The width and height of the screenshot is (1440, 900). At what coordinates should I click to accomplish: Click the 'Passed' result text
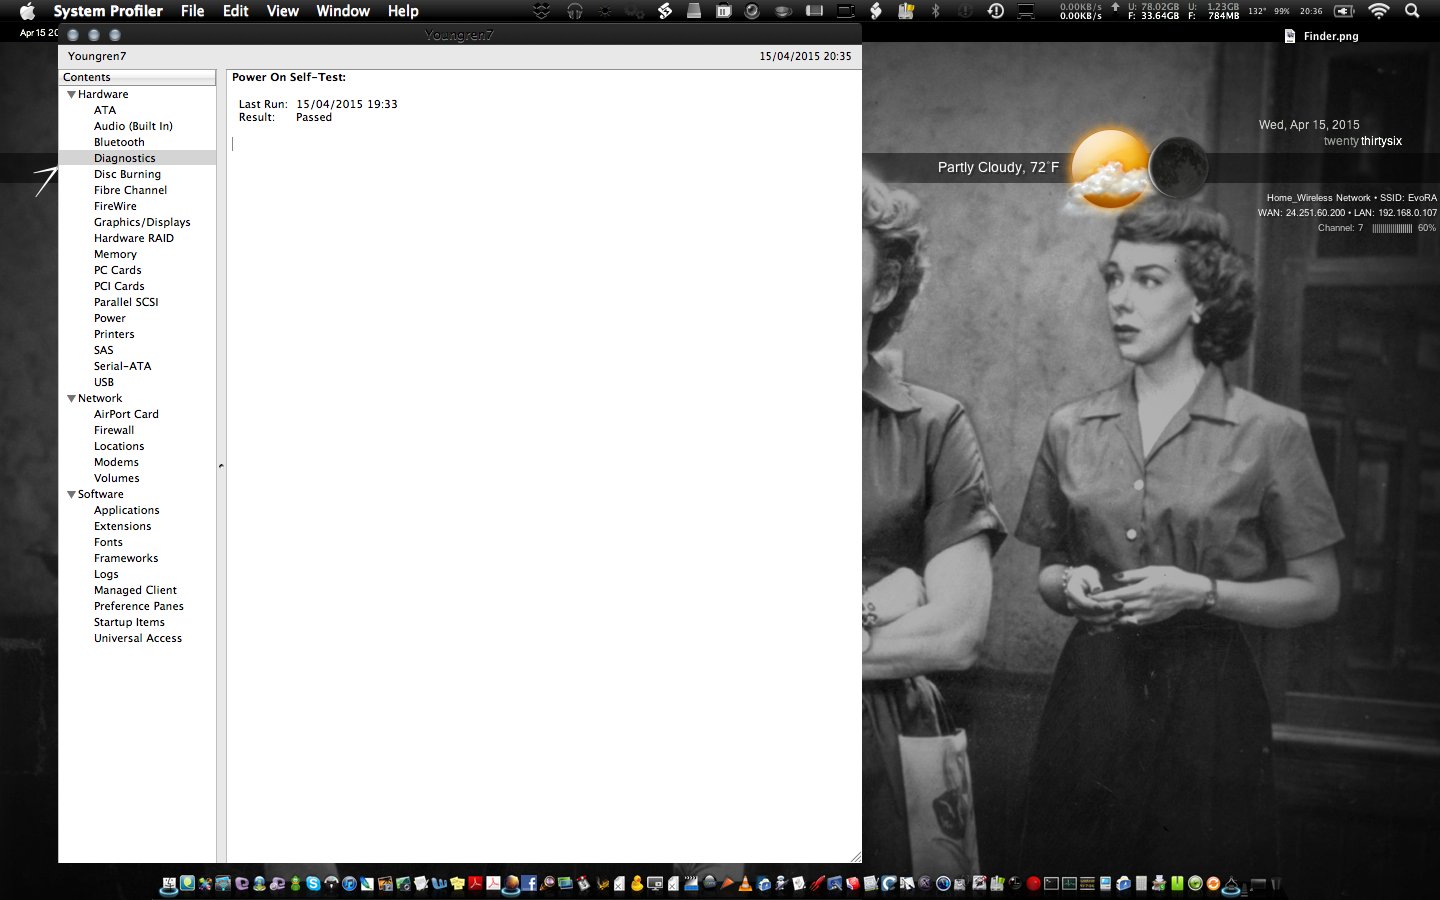click(x=314, y=117)
